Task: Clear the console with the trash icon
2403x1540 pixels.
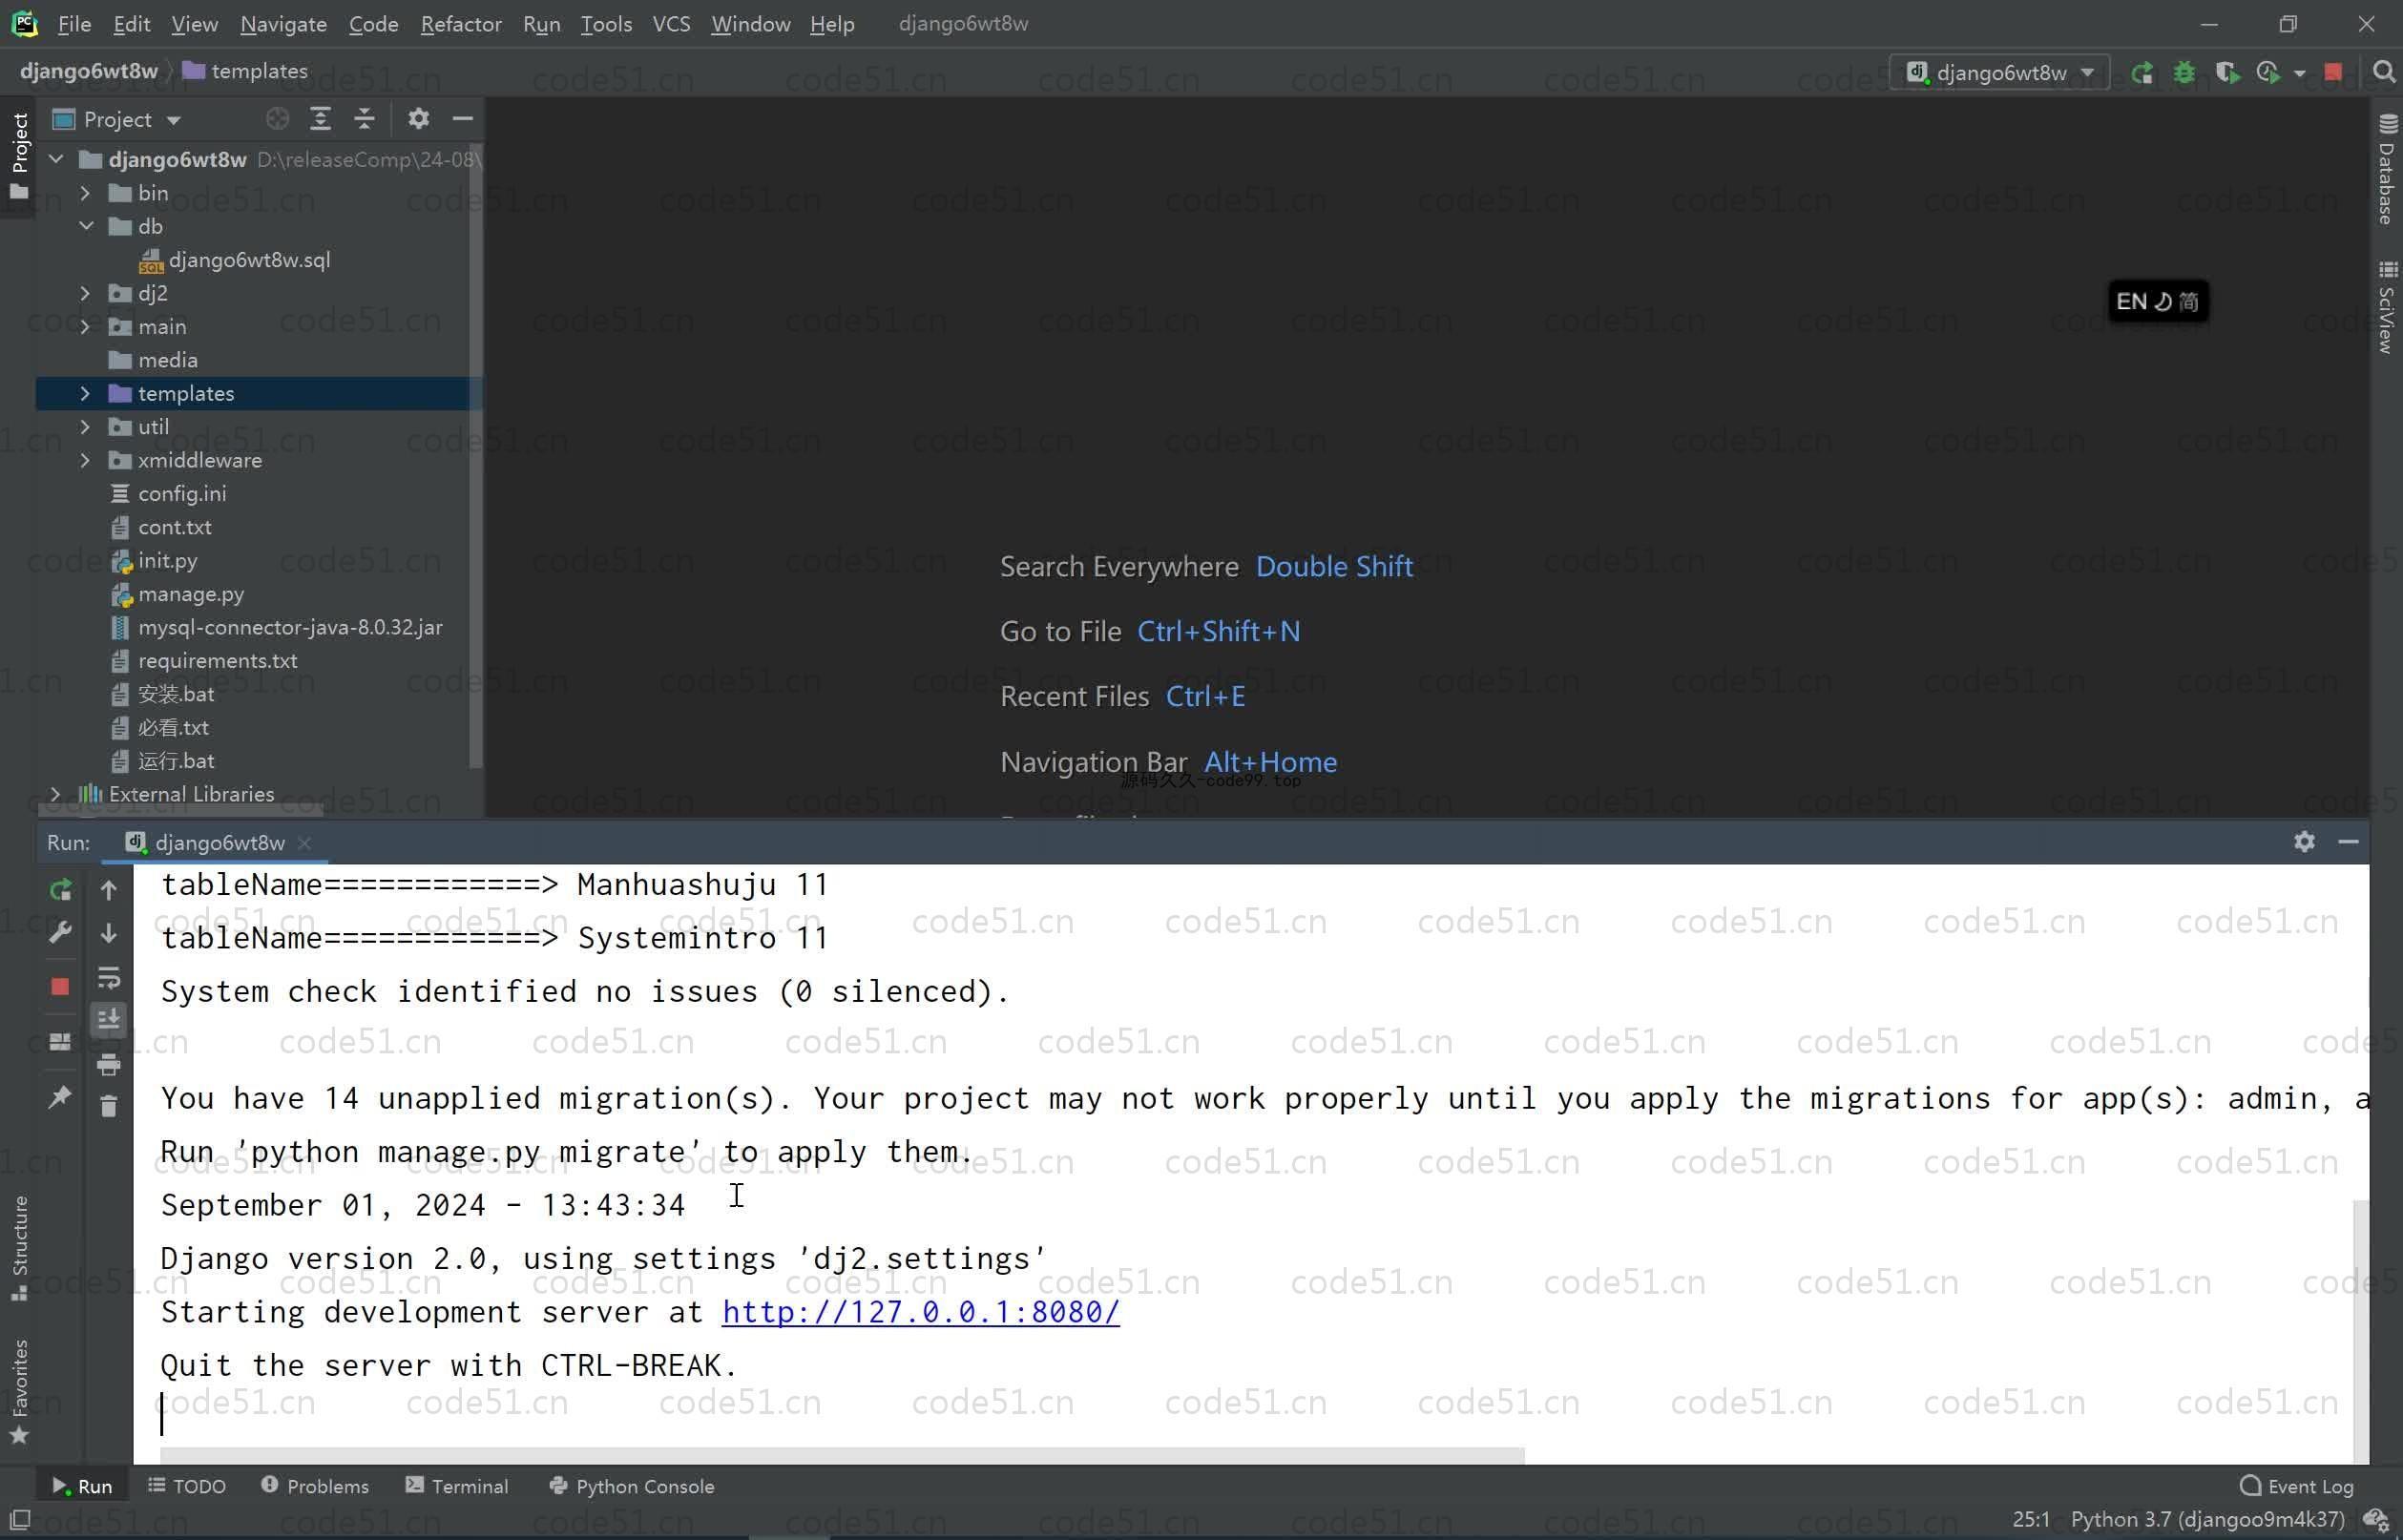Action: 109,1107
